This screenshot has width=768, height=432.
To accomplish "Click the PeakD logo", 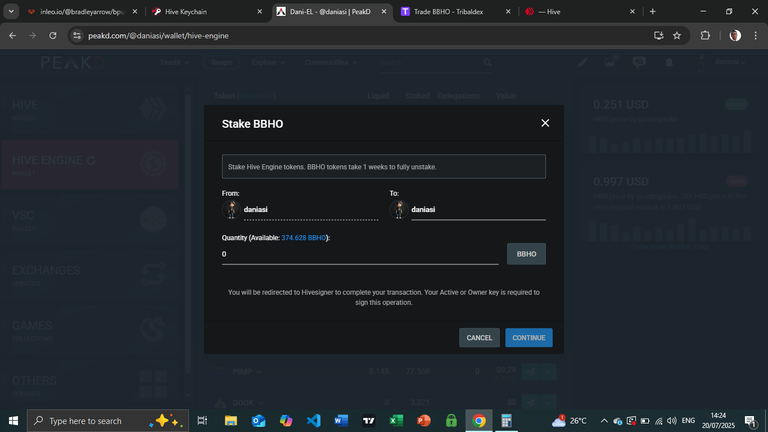I will tap(72, 63).
